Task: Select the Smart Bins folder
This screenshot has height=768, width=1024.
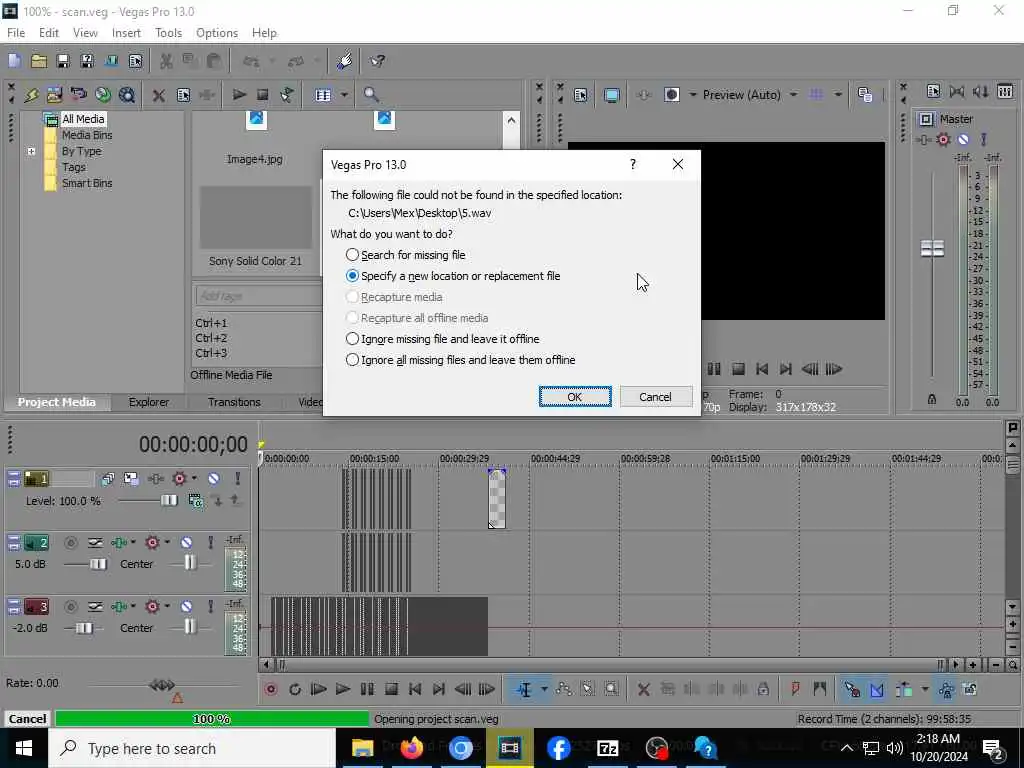Action: [x=87, y=184]
